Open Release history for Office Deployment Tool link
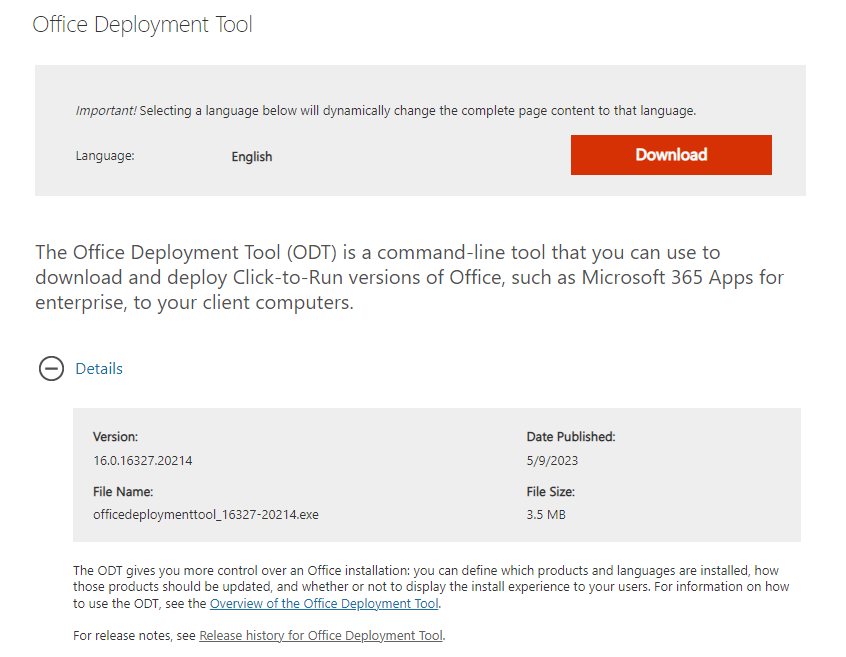 coord(321,635)
